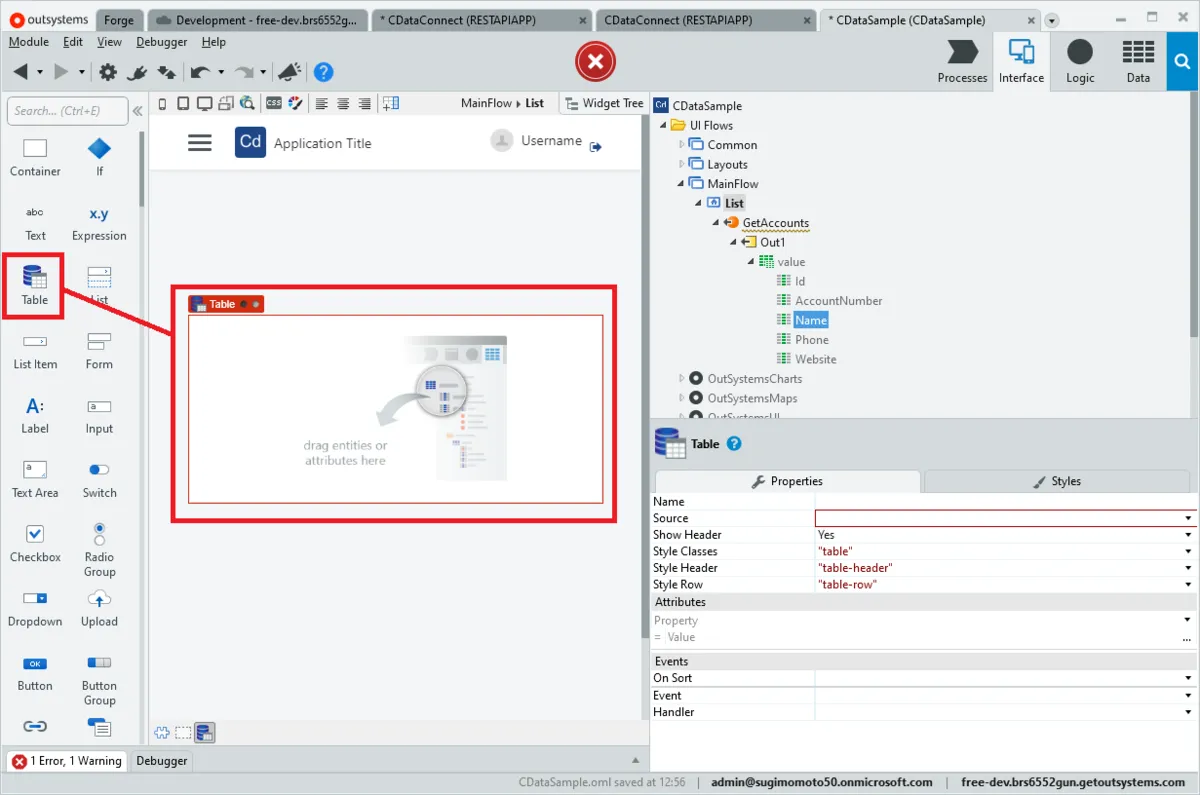Open the Widget Tree panel

(604, 103)
